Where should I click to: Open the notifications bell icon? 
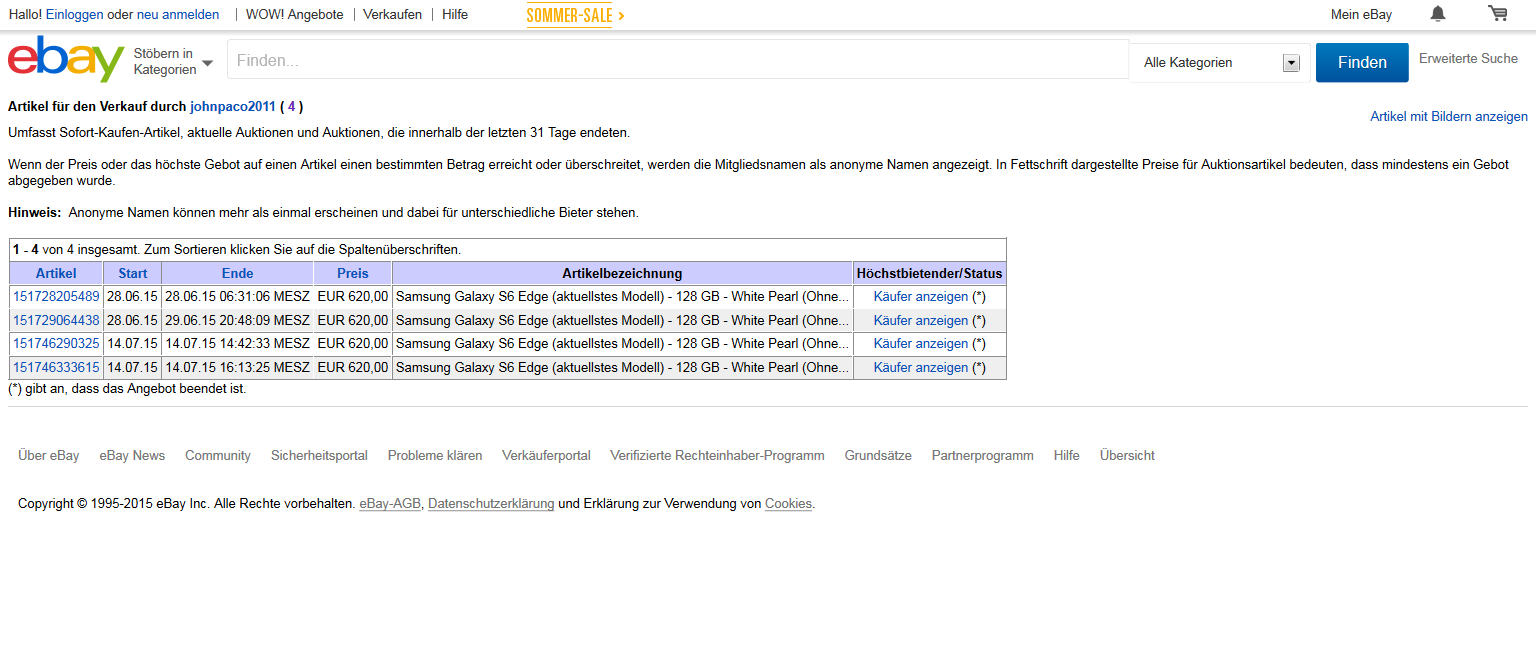(1438, 13)
